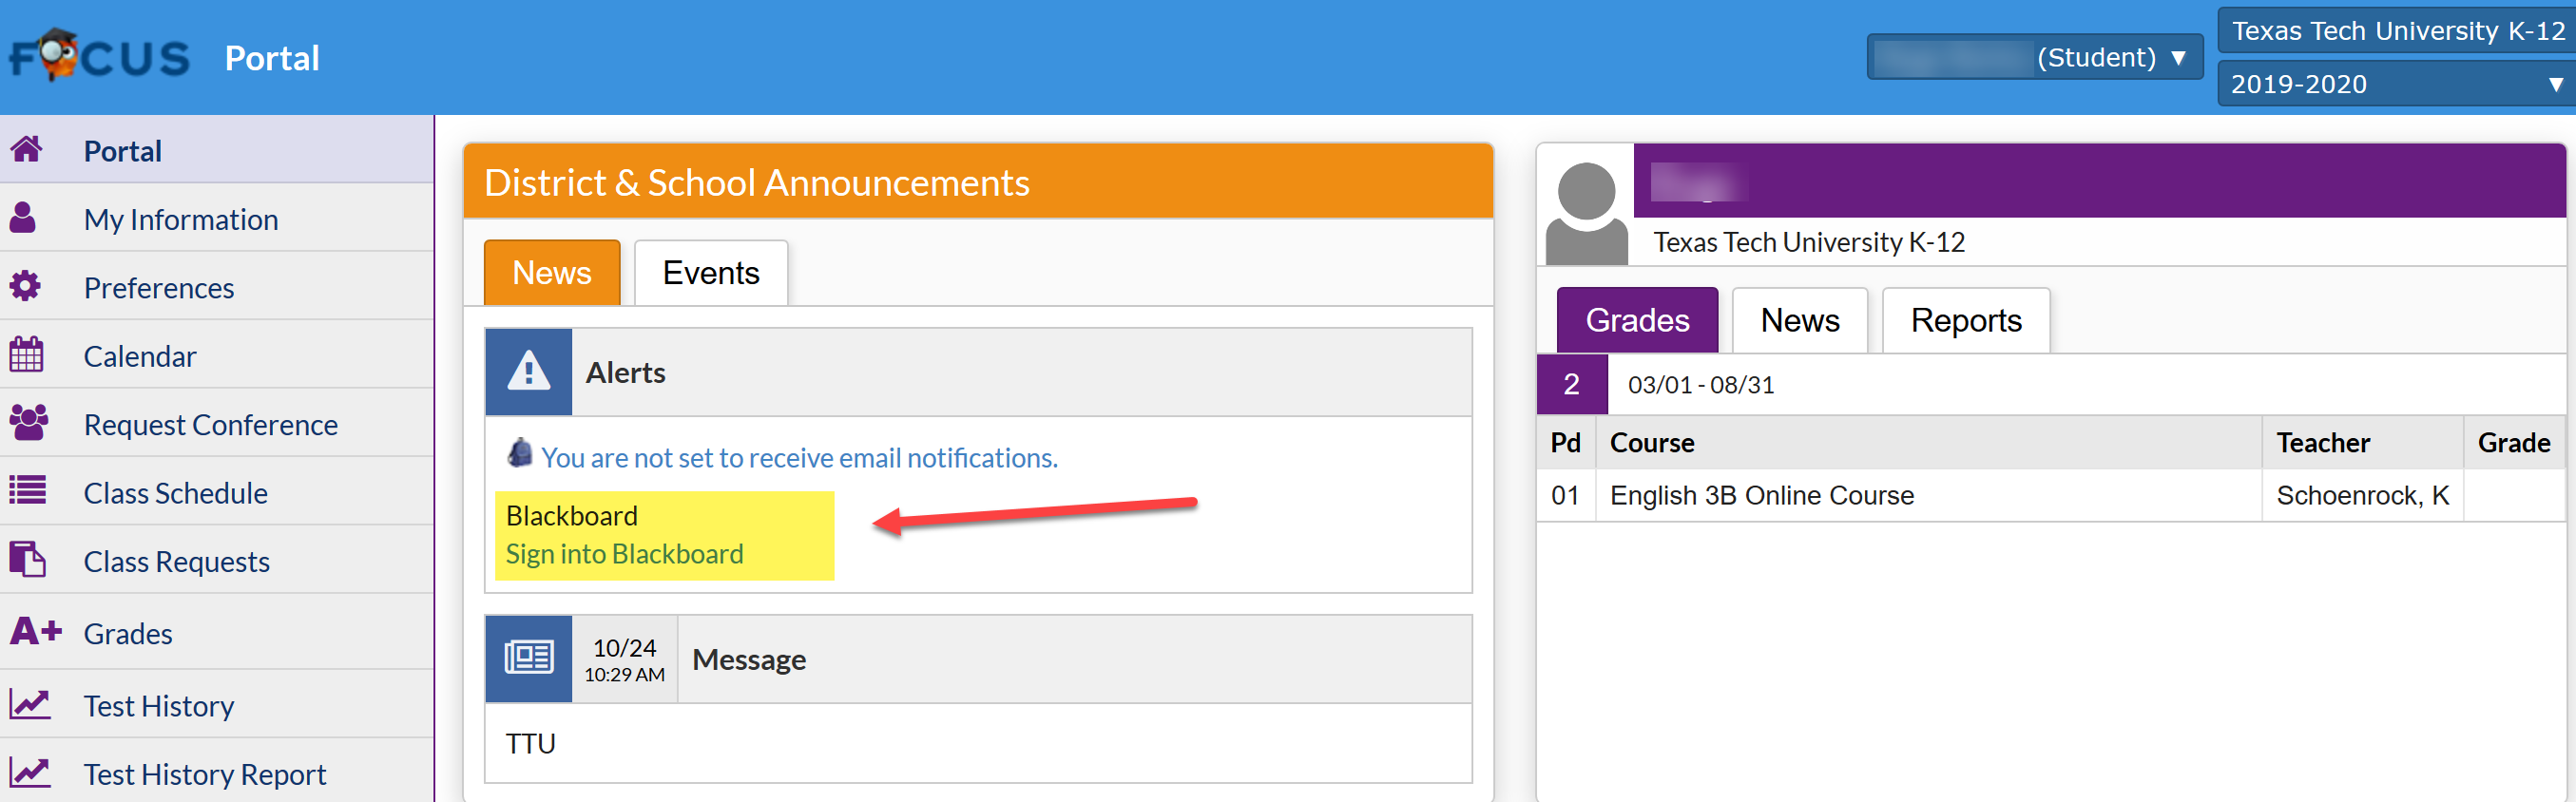Select the purple Grades tab
This screenshot has width=2576, height=802.
click(1637, 319)
